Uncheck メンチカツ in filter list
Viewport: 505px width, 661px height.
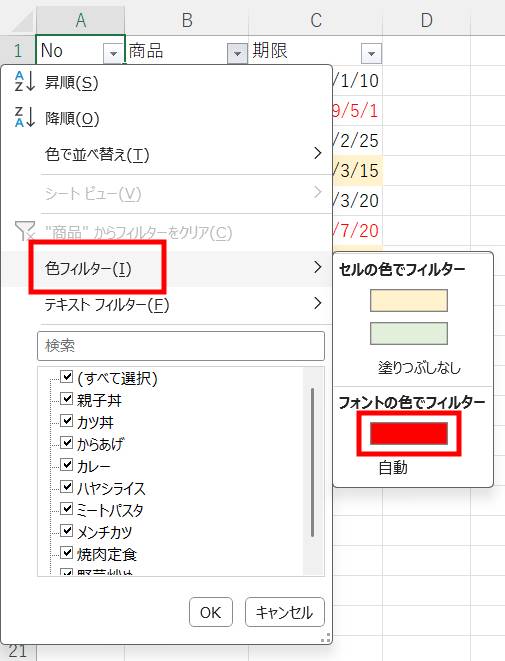click(67, 530)
